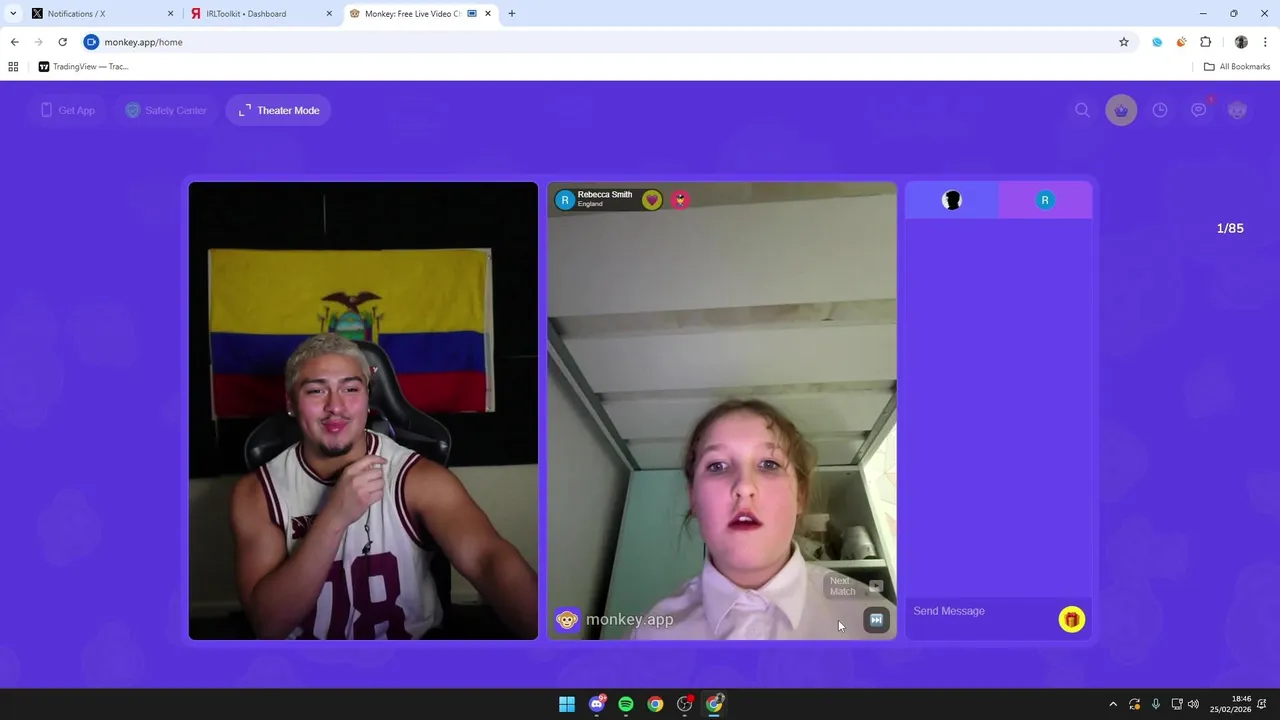
Task: Reload the monkey.app page
Action: pos(62,42)
